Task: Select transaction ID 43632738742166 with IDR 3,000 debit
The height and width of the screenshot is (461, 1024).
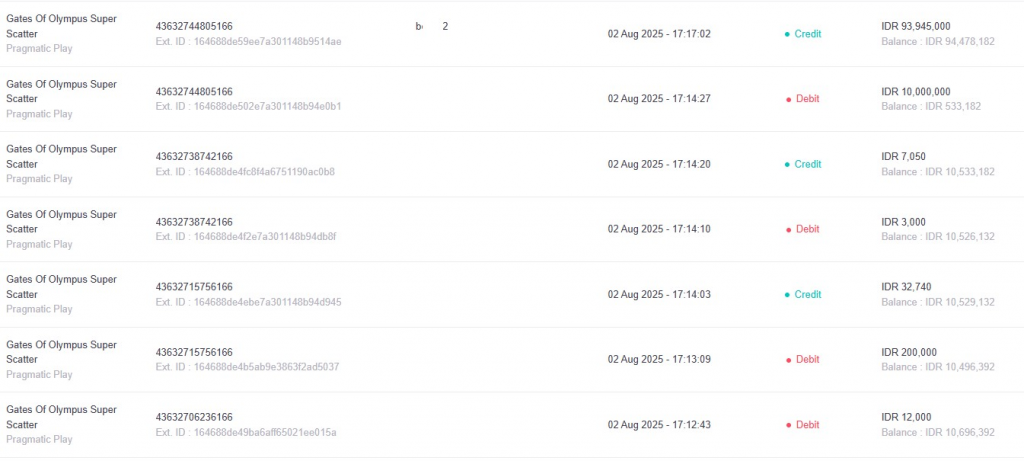Action: (194, 222)
